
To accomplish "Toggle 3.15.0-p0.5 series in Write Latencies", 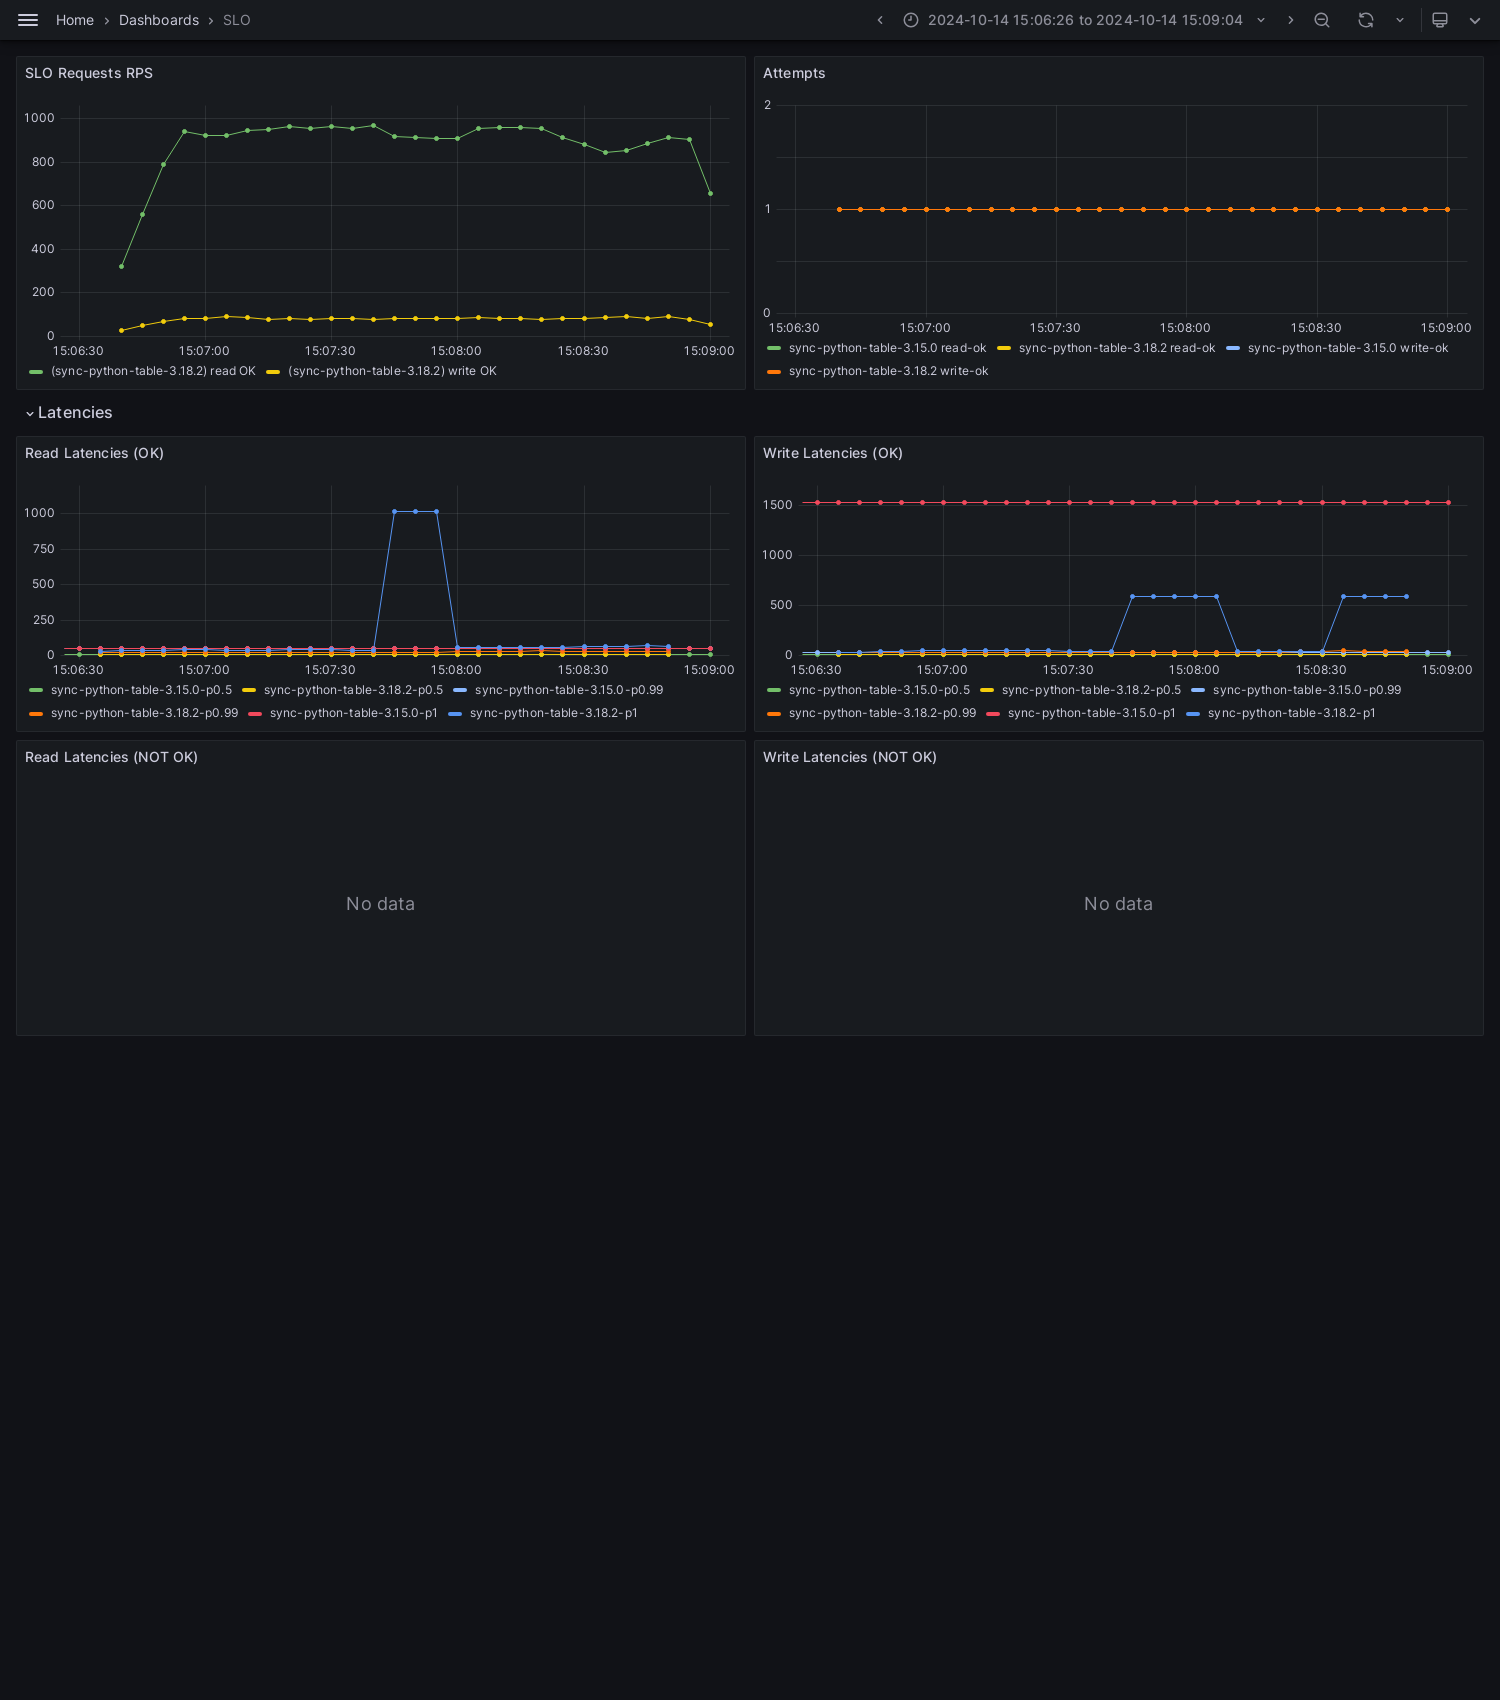I will coord(879,690).
